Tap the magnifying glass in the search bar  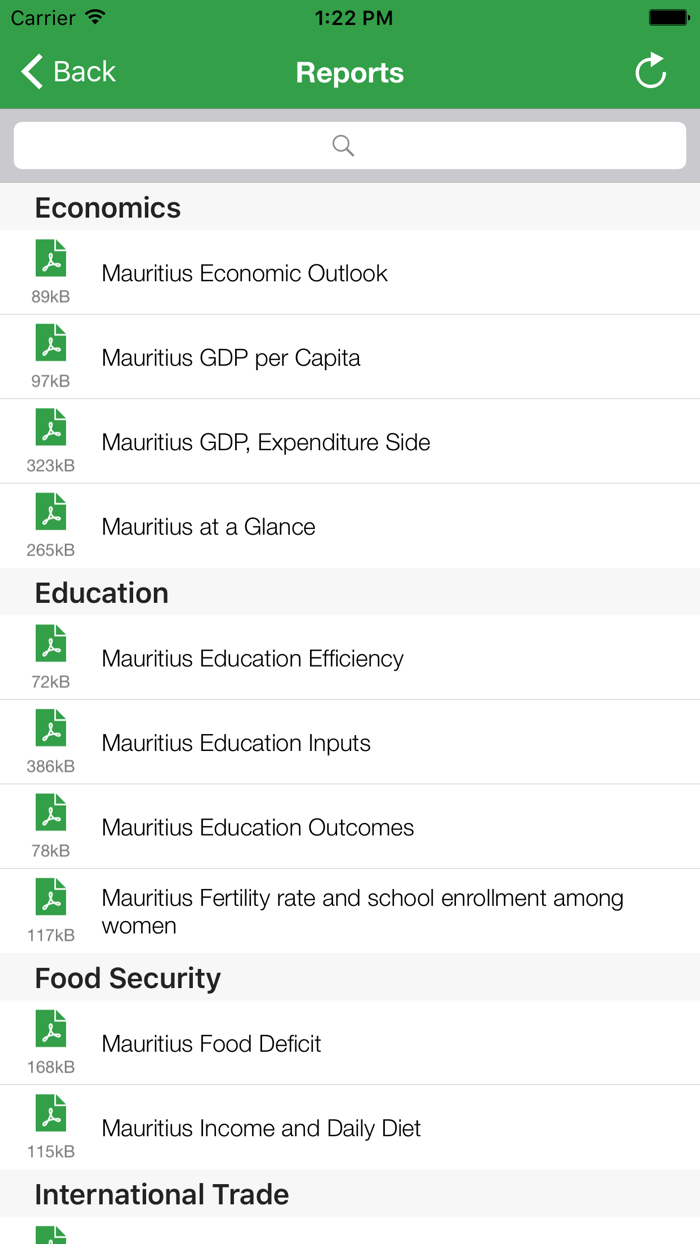343,145
